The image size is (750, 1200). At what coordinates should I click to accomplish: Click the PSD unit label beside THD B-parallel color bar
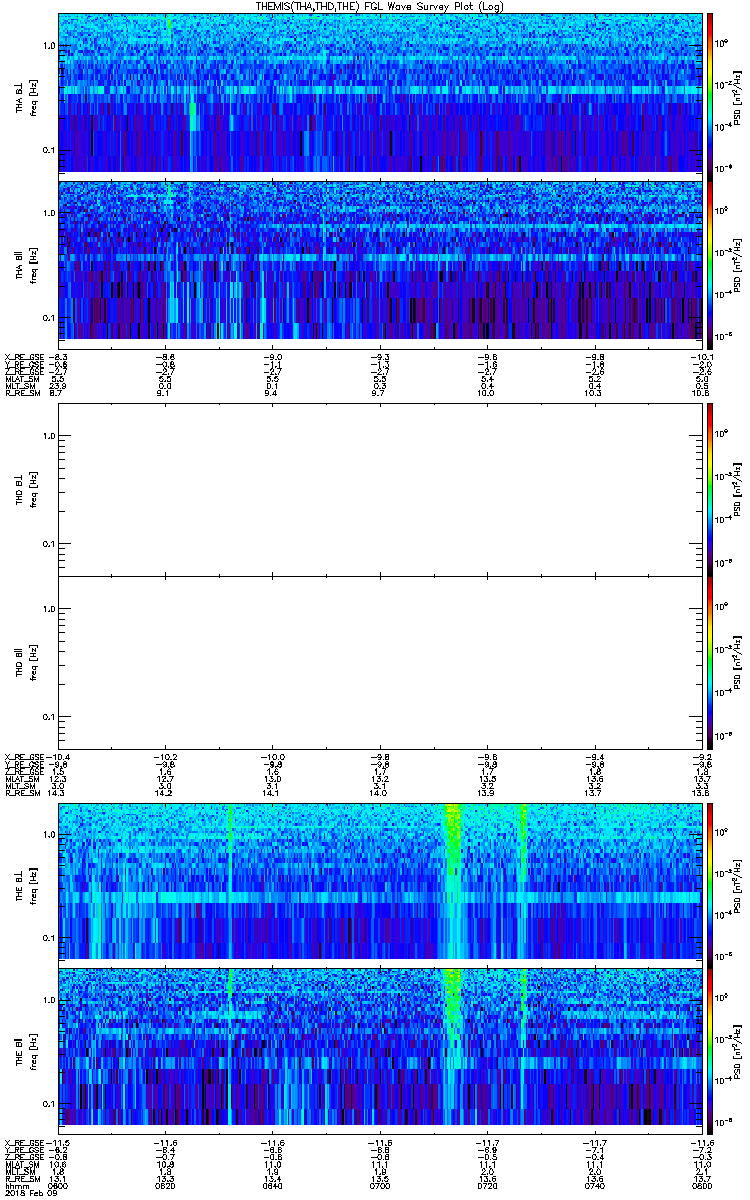[736, 663]
